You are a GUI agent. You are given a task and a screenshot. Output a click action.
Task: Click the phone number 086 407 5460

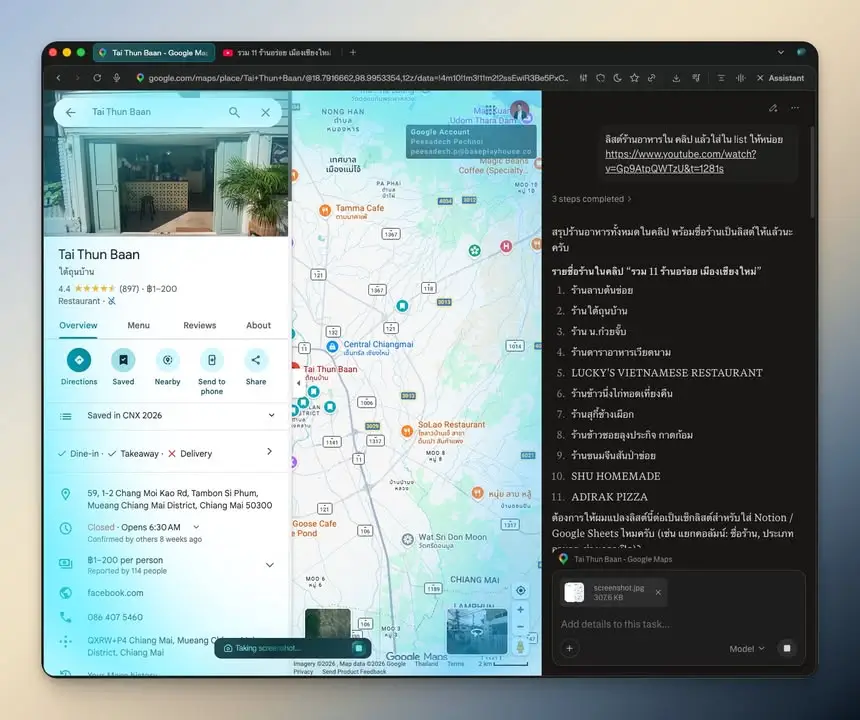click(x=115, y=617)
